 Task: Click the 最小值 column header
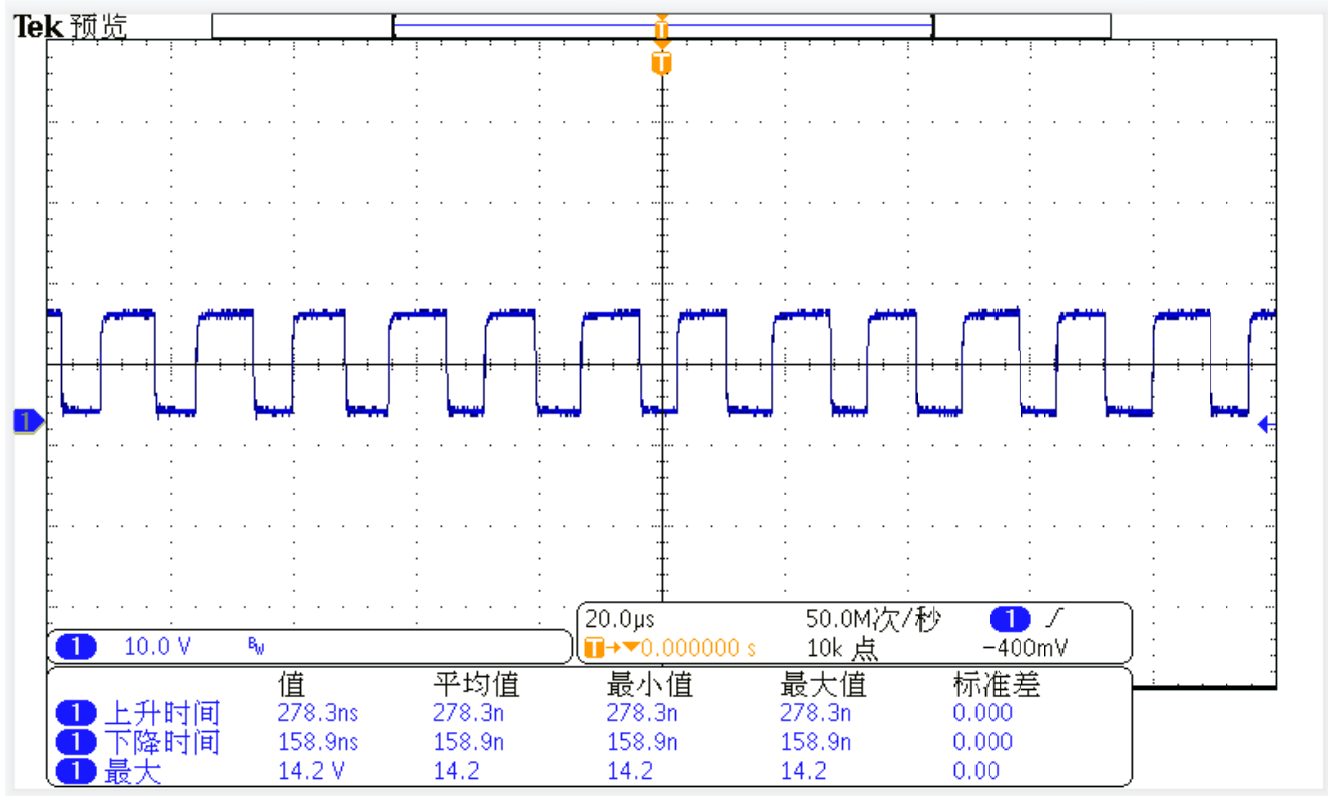pyautogui.click(x=649, y=685)
